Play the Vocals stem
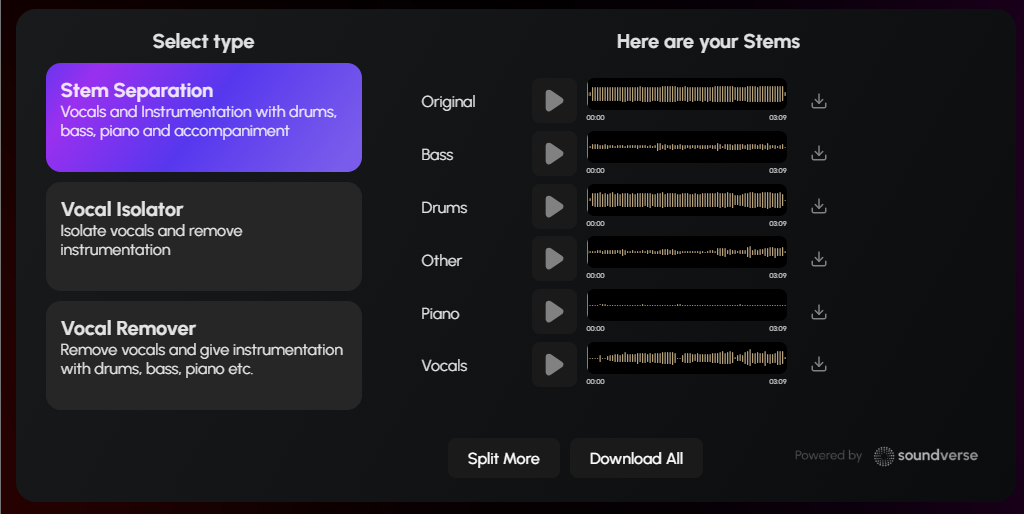The height and width of the screenshot is (514, 1024). (554, 364)
